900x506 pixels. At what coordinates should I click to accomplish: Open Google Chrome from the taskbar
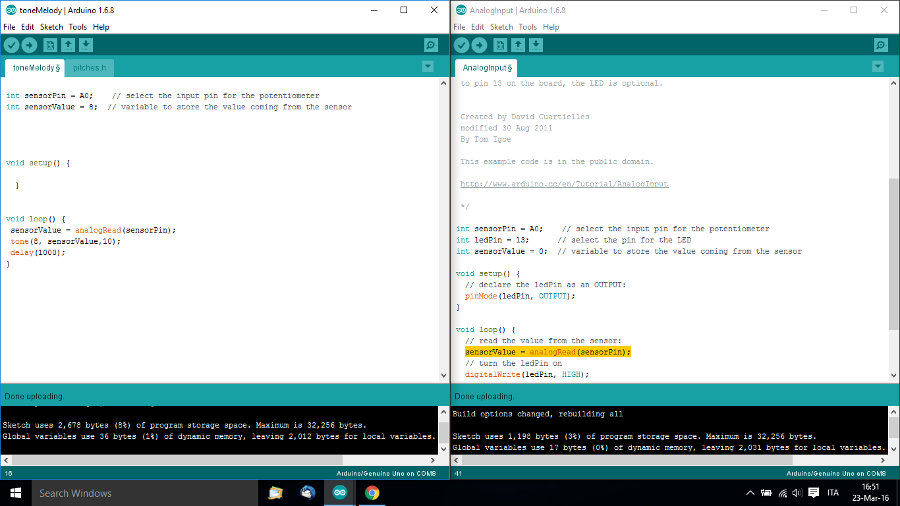click(x=372, y=493)
